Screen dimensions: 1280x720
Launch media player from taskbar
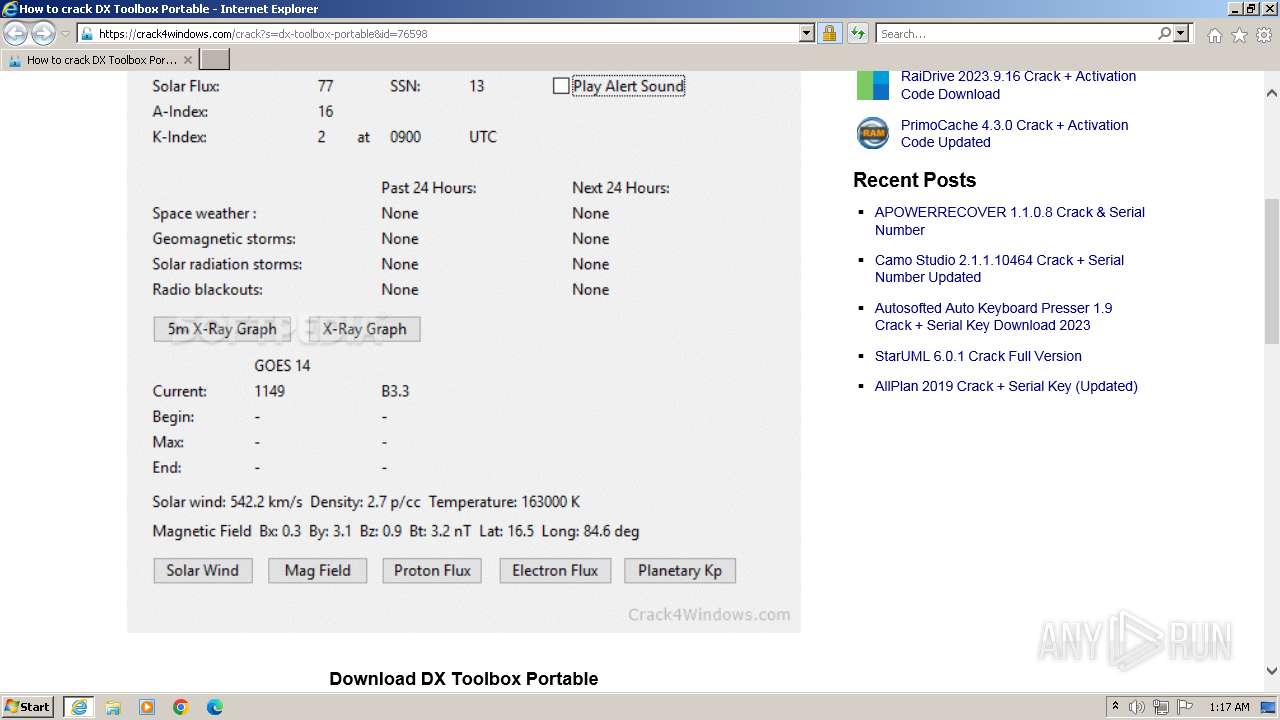(x=147, y=707)
